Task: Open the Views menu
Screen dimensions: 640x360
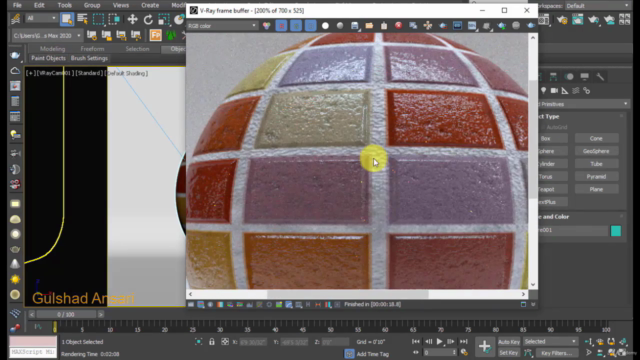Action: [x=121, y=5]
